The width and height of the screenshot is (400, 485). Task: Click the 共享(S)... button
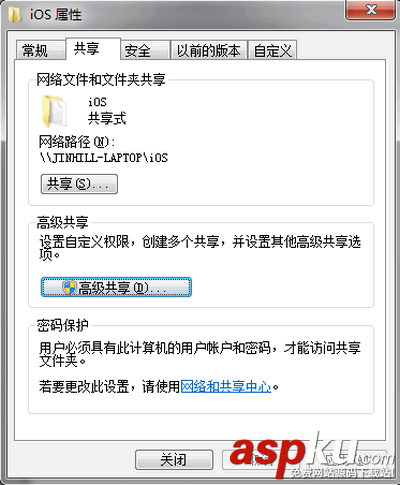pos(79,184)
